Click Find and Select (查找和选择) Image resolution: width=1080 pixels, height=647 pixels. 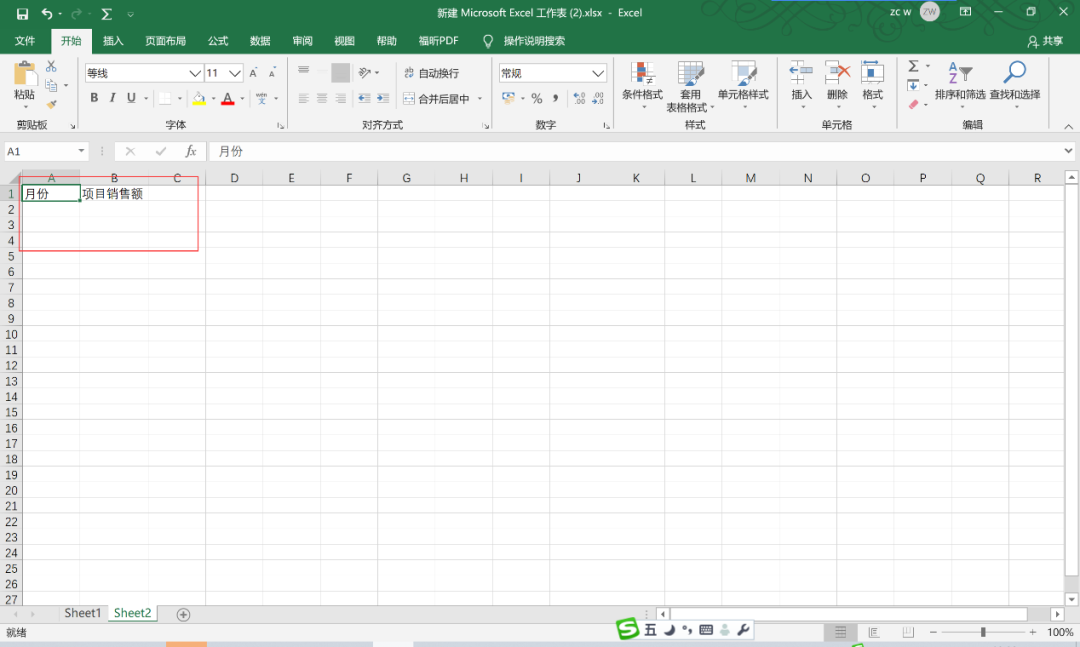1014,80
